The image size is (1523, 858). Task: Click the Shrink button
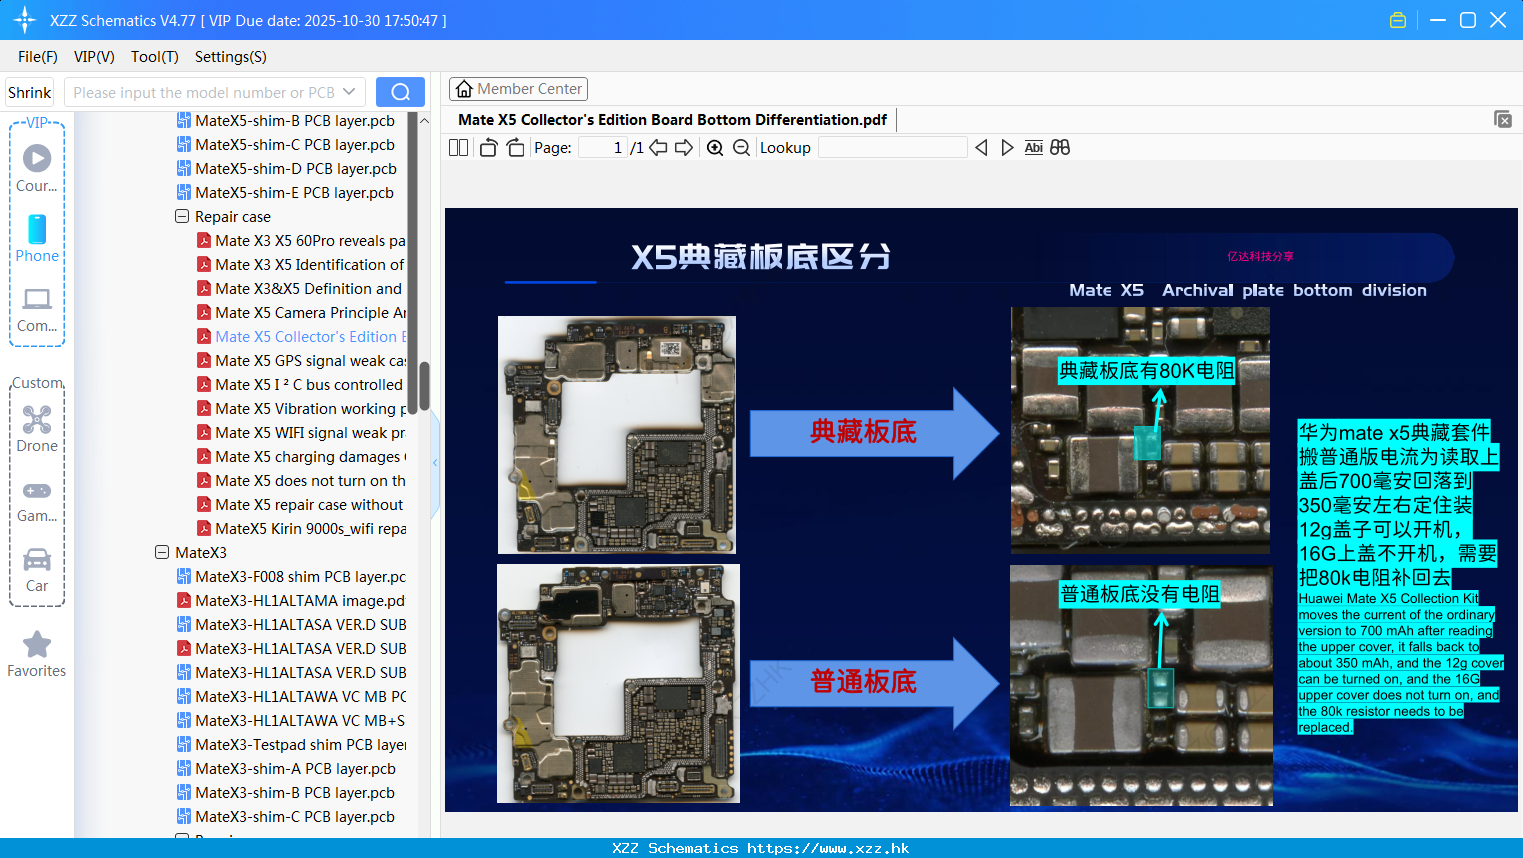pos(29,92)
